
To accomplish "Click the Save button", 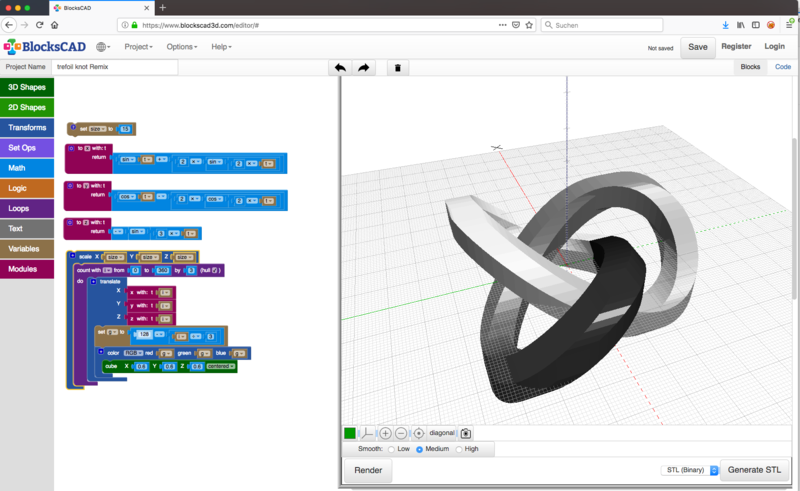I will (x=697, y=47).
